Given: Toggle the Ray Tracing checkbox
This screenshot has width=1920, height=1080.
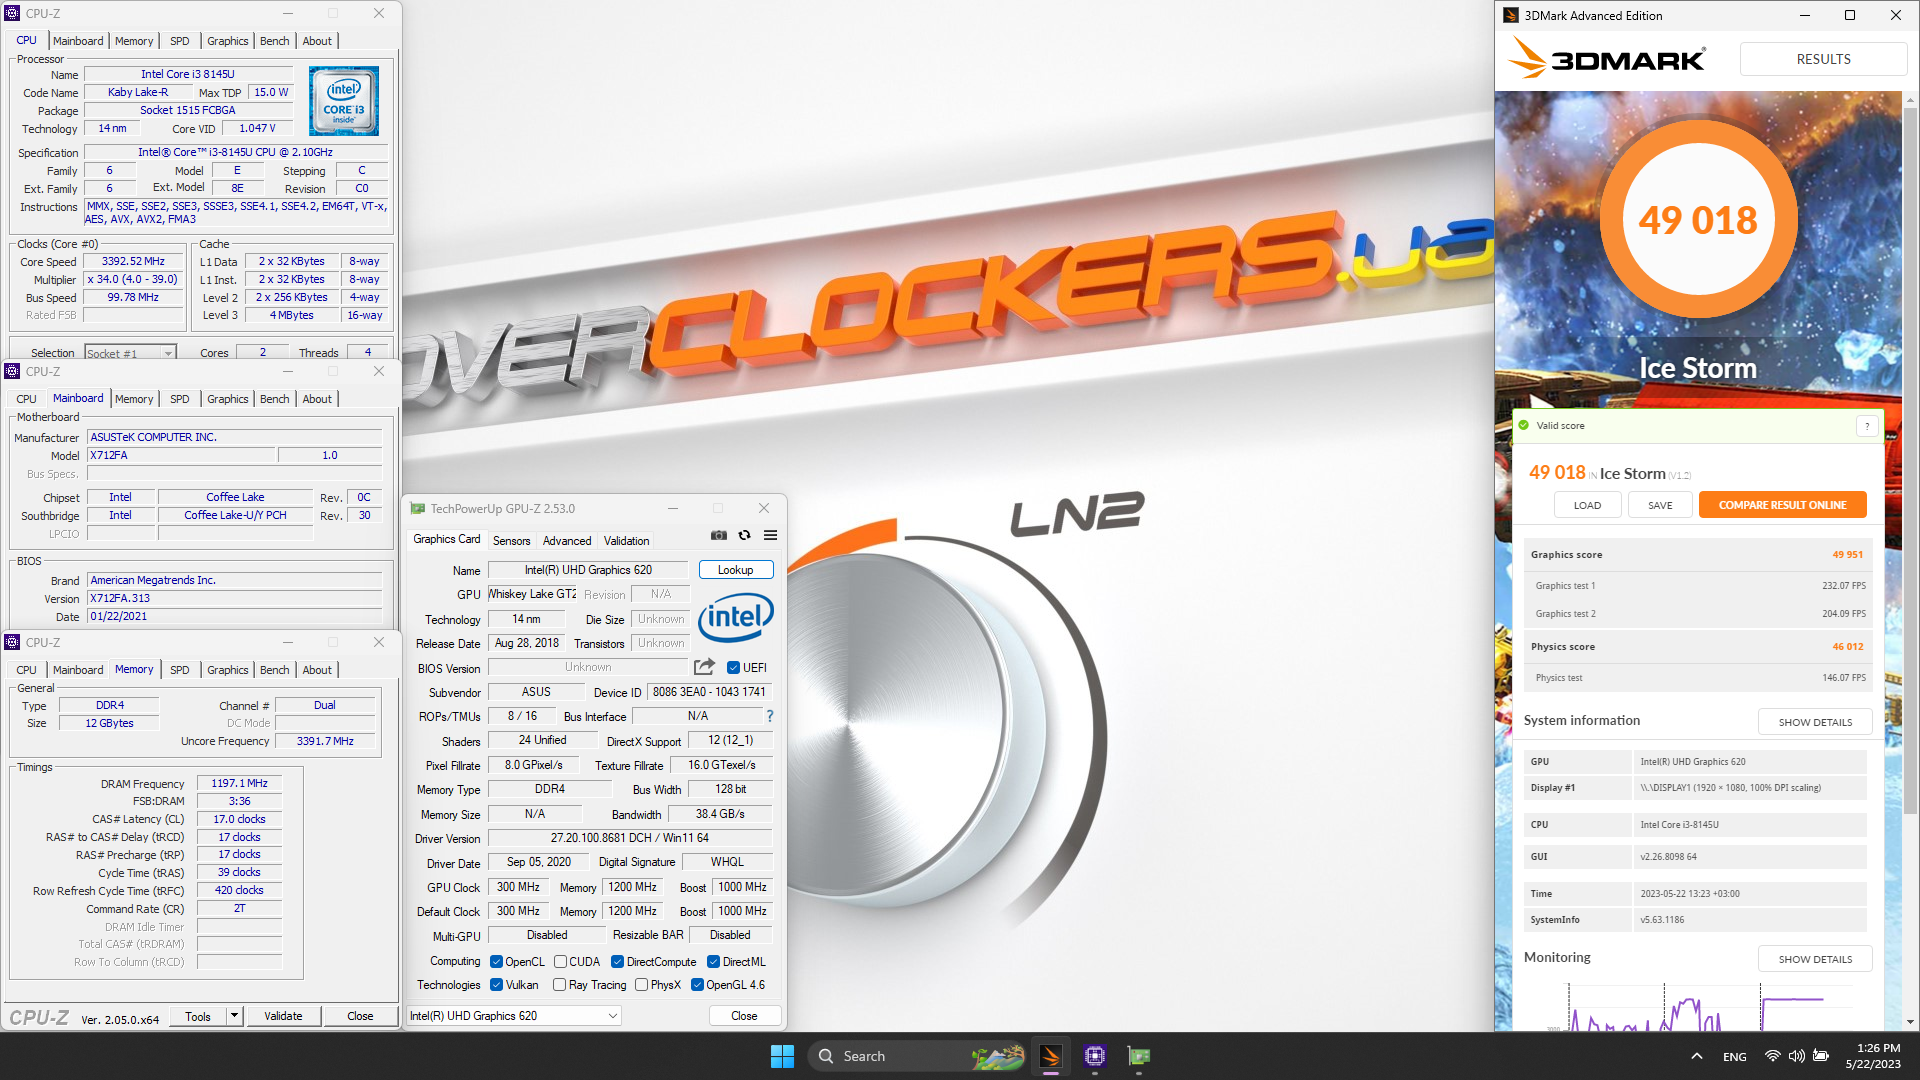Looking at the screenshot, I should (x=559, y=985).
